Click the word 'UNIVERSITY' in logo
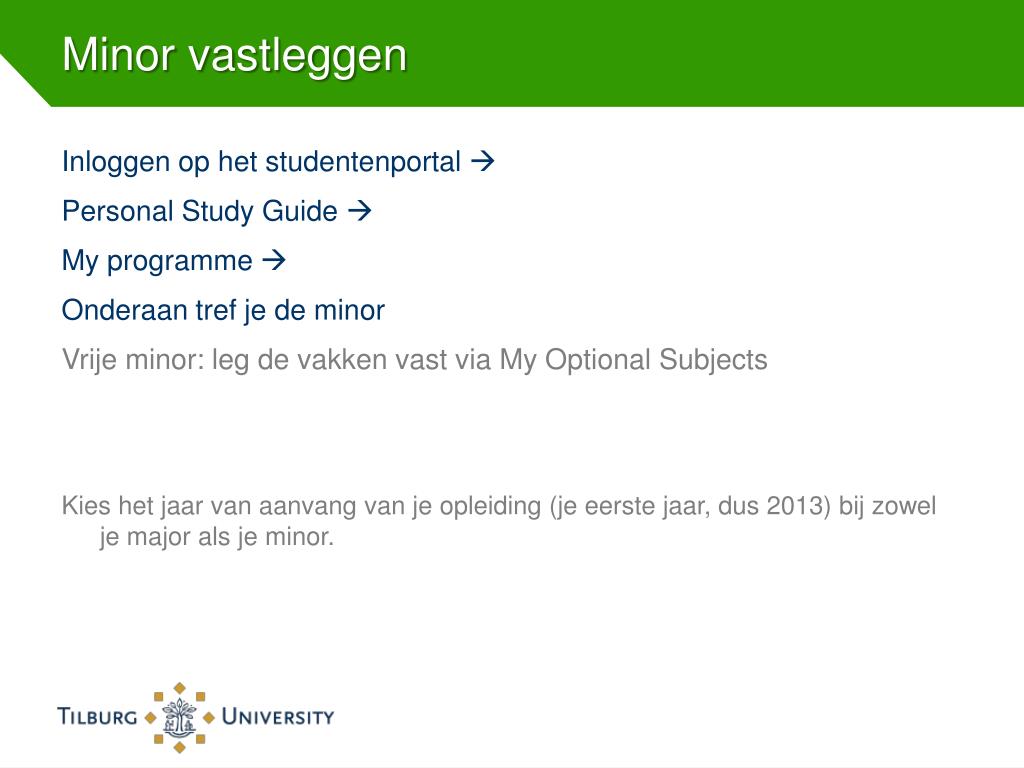Image resolution: width=1024 pixels, height=768 pixels. (278, 716)
